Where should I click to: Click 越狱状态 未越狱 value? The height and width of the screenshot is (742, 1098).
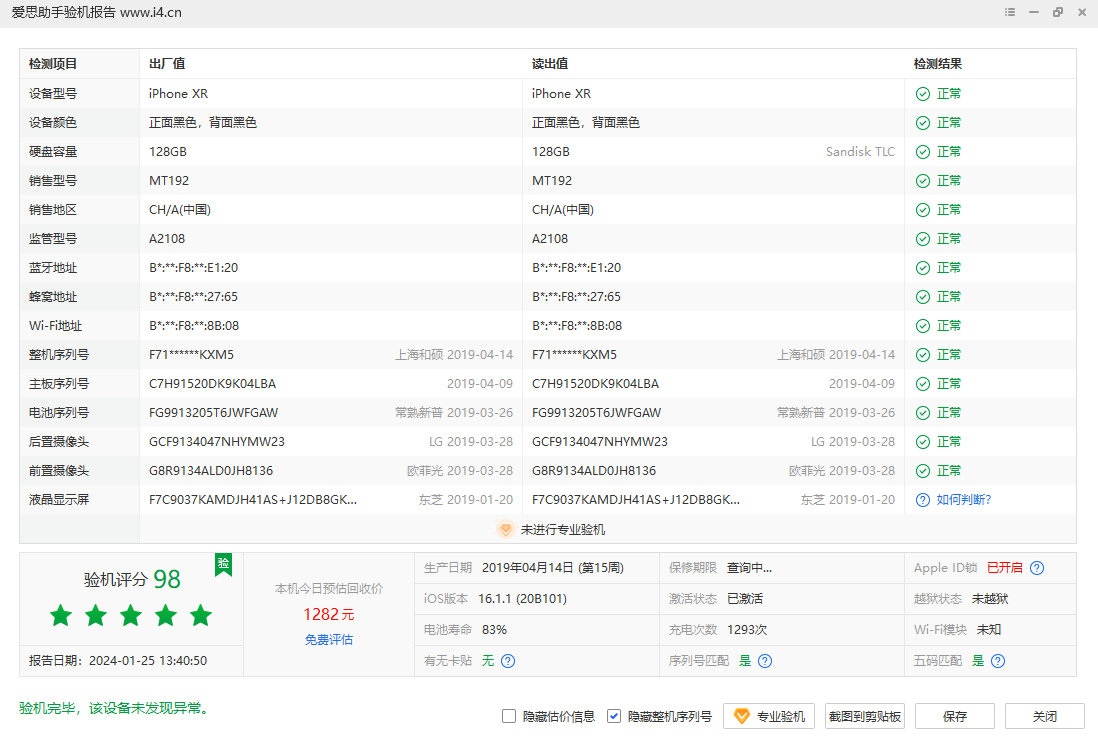pyautogui.click(x=990, y=598)
